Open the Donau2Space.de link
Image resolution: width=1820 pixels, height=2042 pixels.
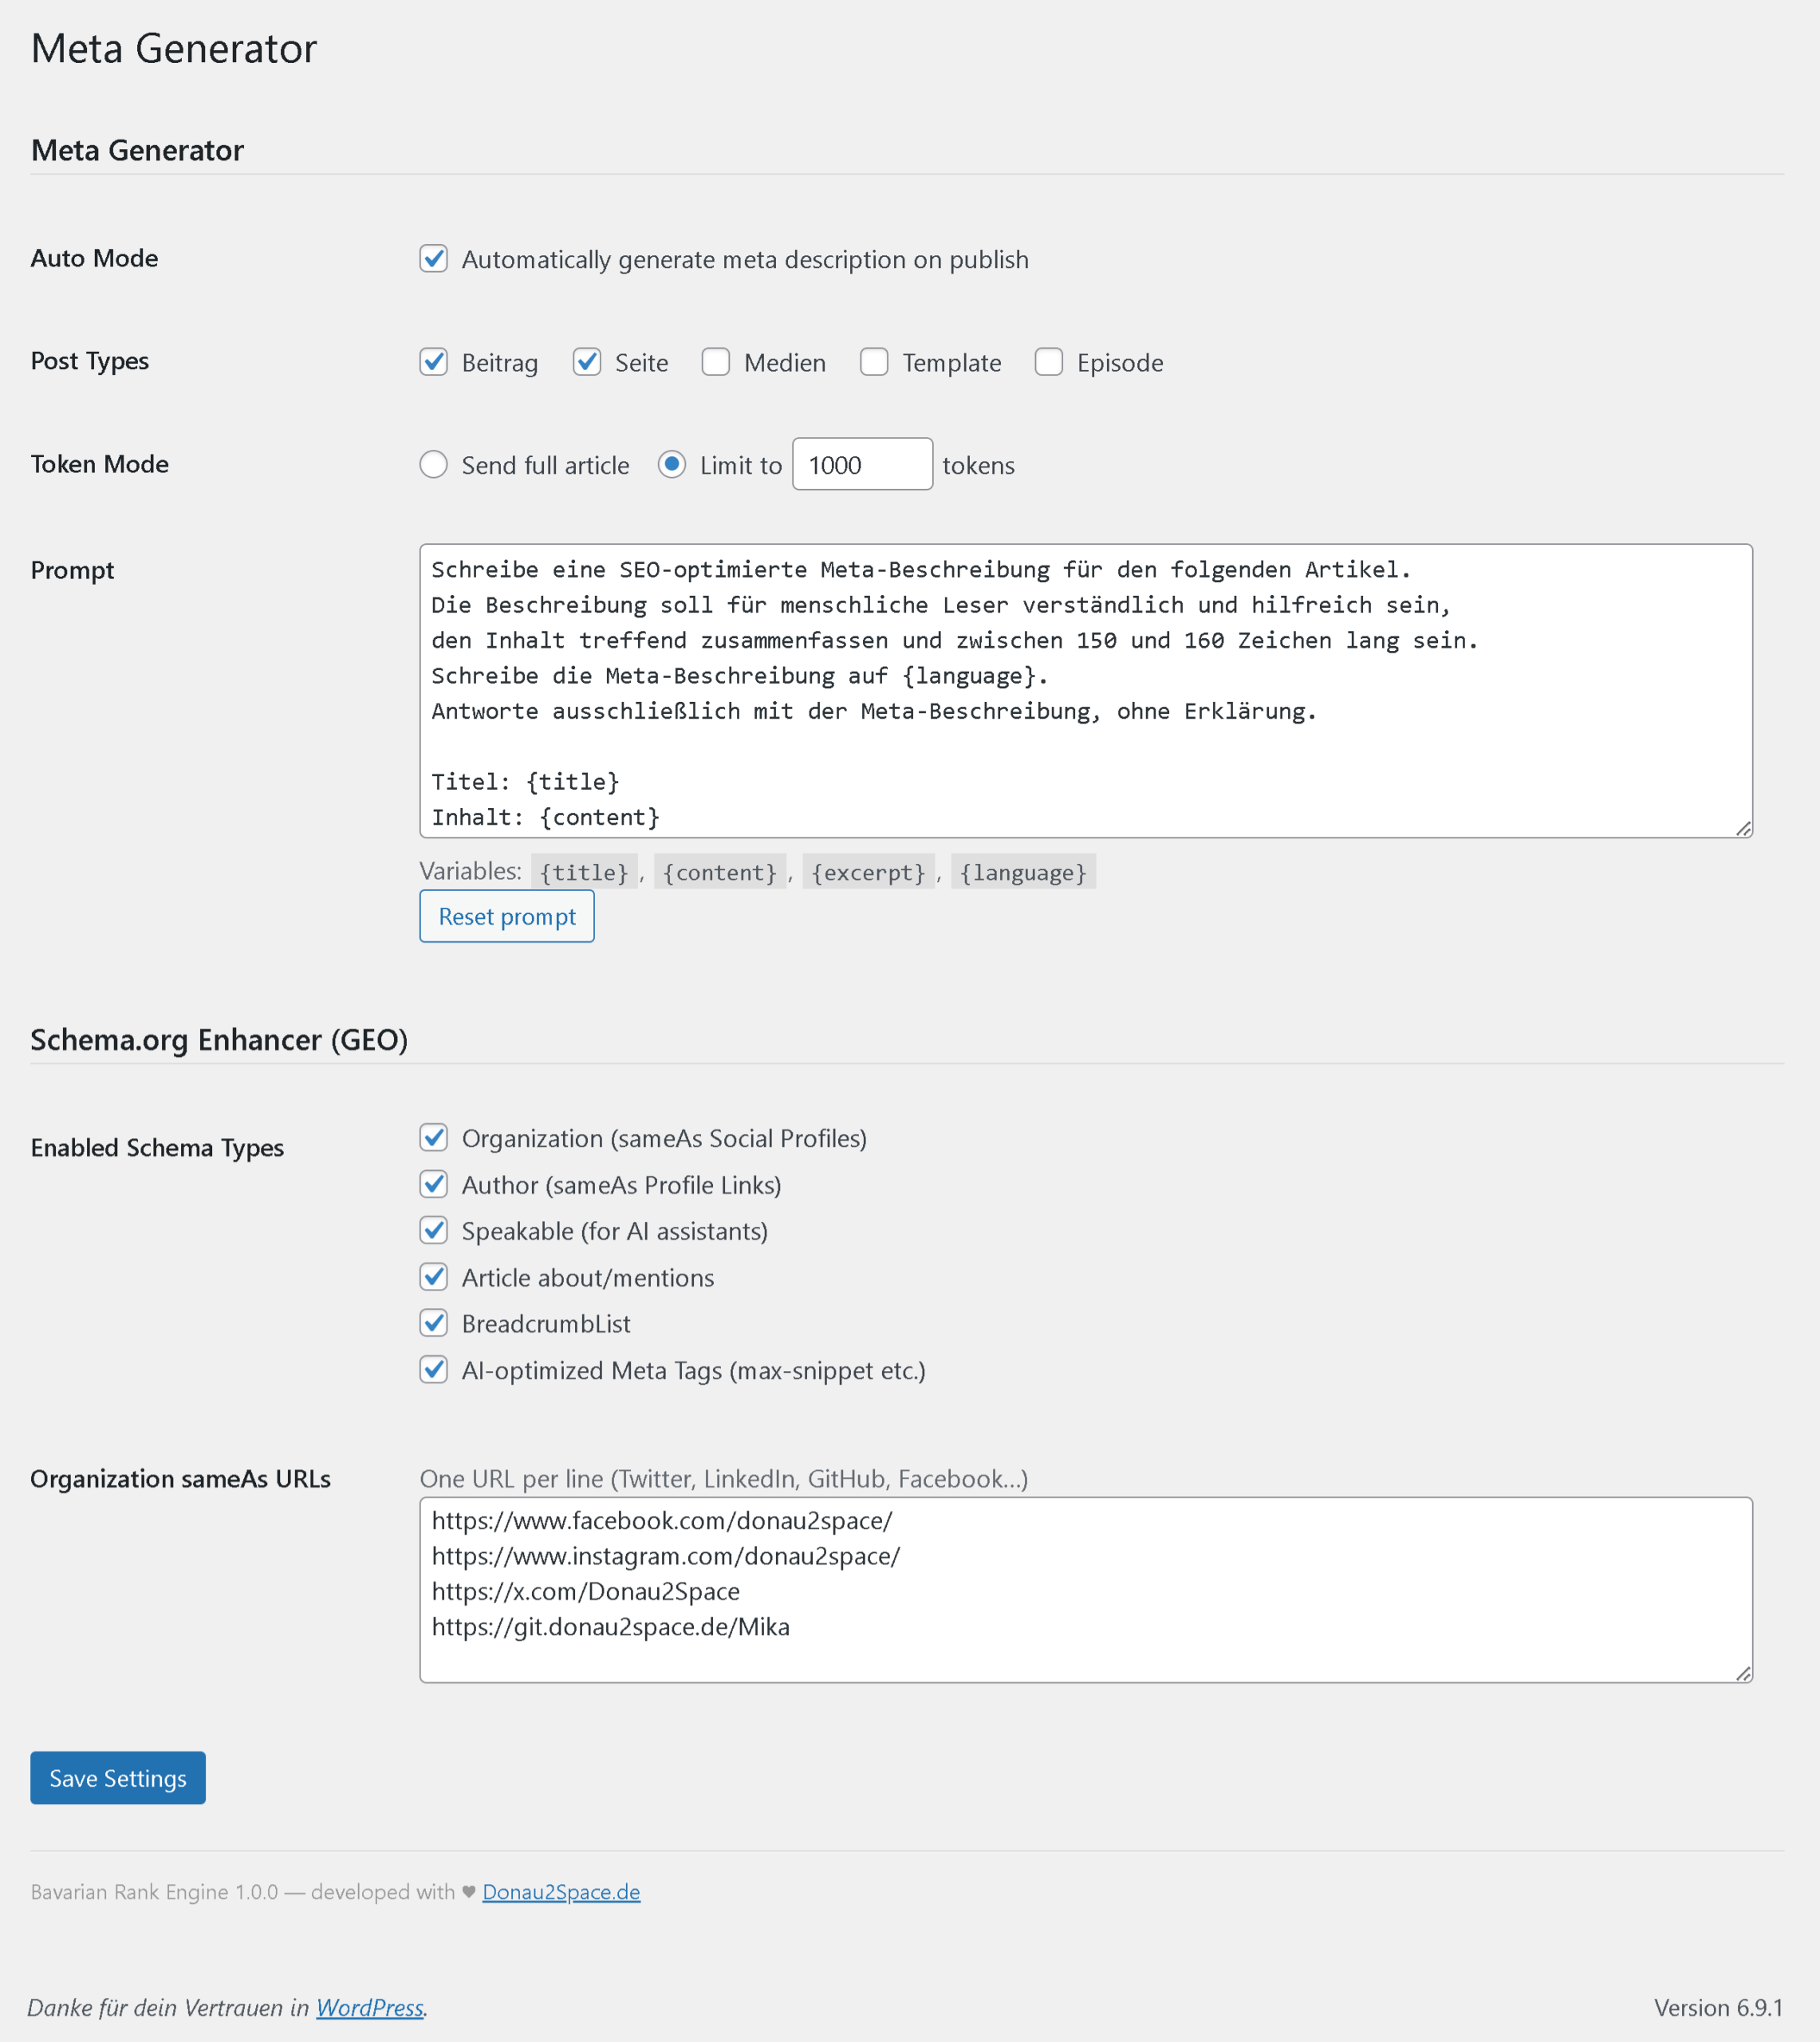(x=561, y=1892)
